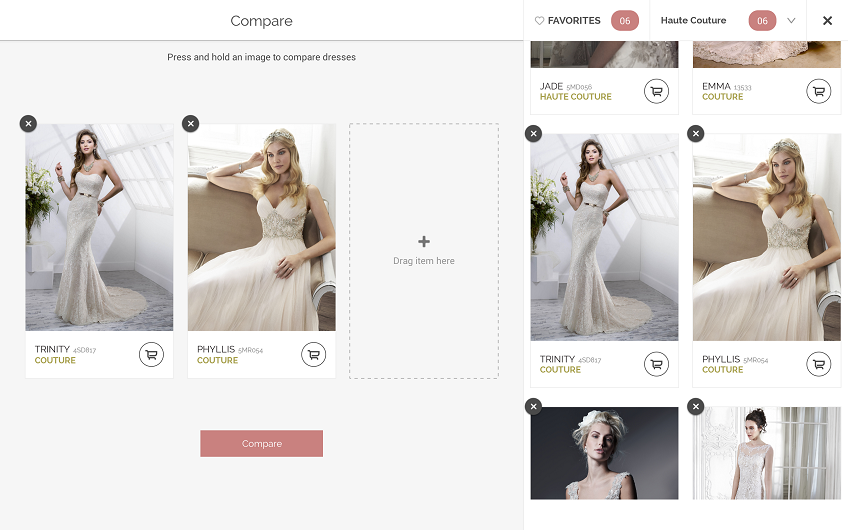This screenshot has height=530, width=848.
Task: Remove the short lace dress from favorites
Action: pyautogui.click(x=696, y=407)
